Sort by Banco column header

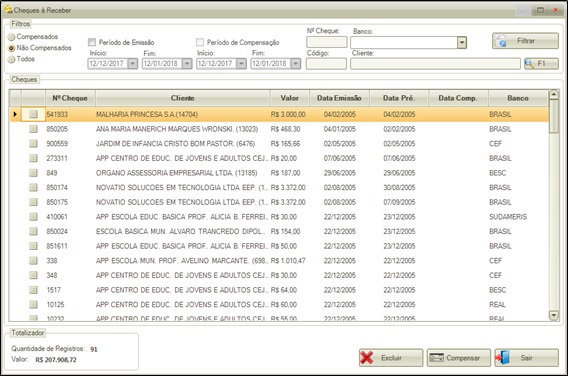(518, 98)
